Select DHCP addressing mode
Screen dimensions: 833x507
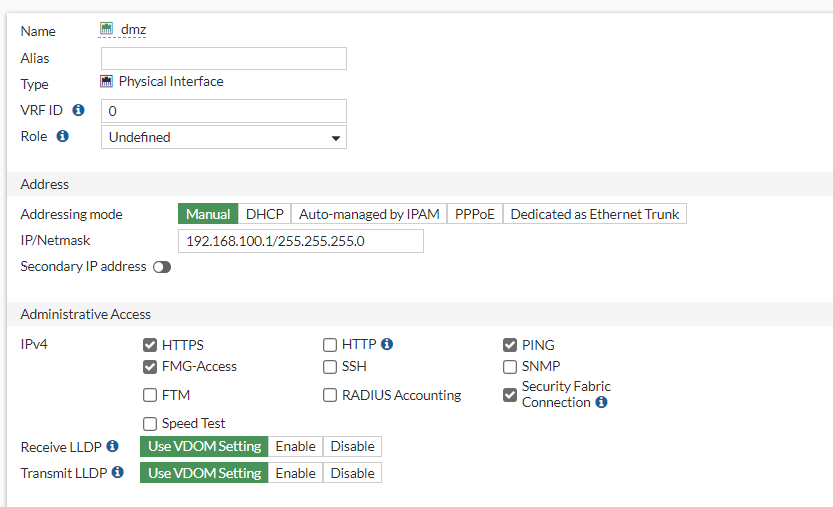[x=265, y=214]
